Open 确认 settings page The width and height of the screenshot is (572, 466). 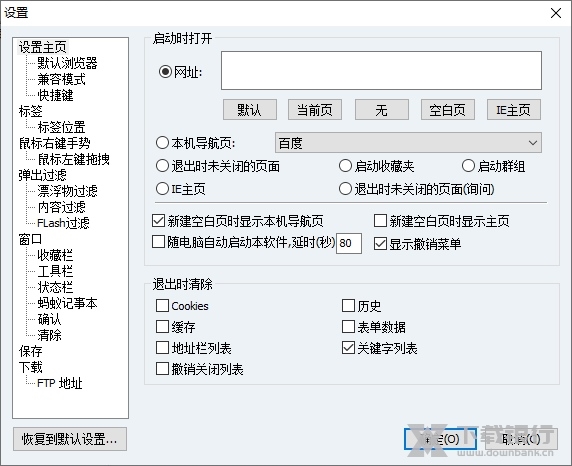[49, 319]
